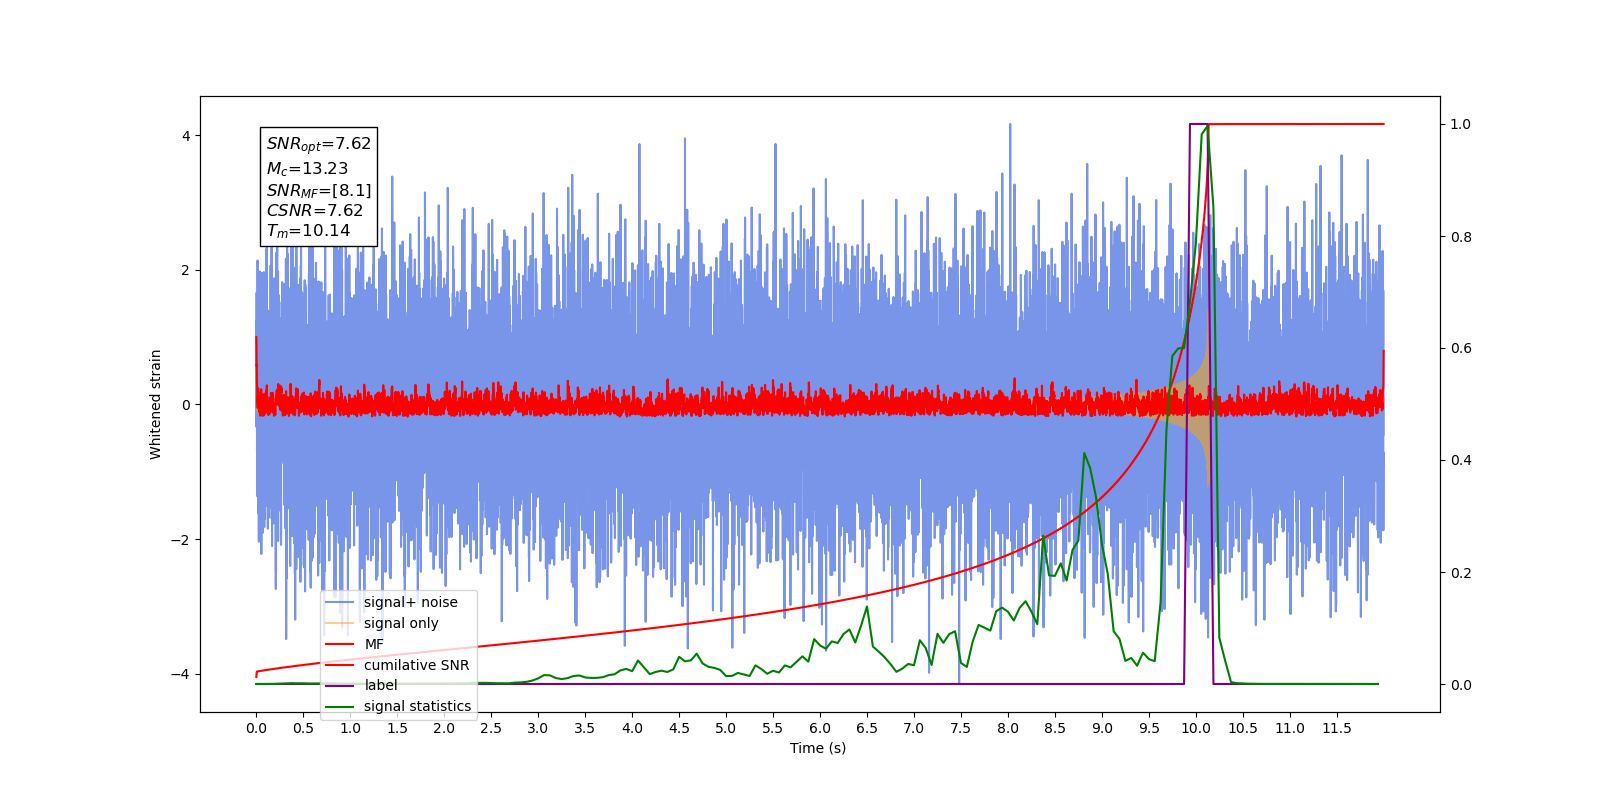Click the SNRMF=[8.1] annotation line
This screenshot has height=800, width=1600.
pyautogui.click(x=319, y=190)
